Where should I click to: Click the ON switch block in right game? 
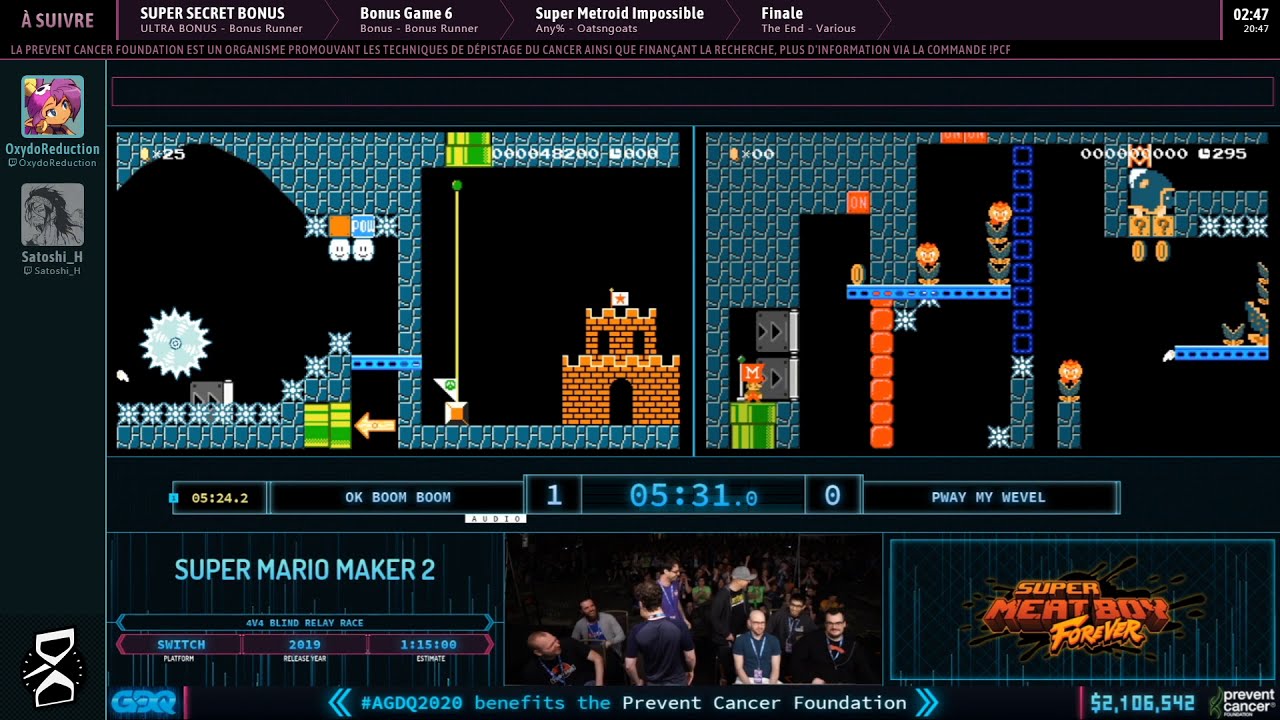click(x=858, y=202)
